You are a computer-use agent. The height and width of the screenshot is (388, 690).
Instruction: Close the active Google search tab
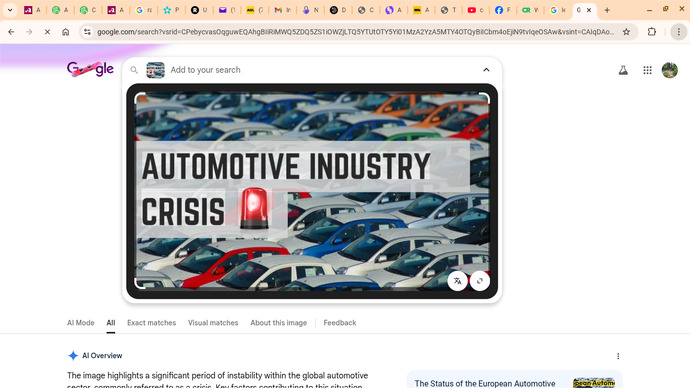click(589, 10)
